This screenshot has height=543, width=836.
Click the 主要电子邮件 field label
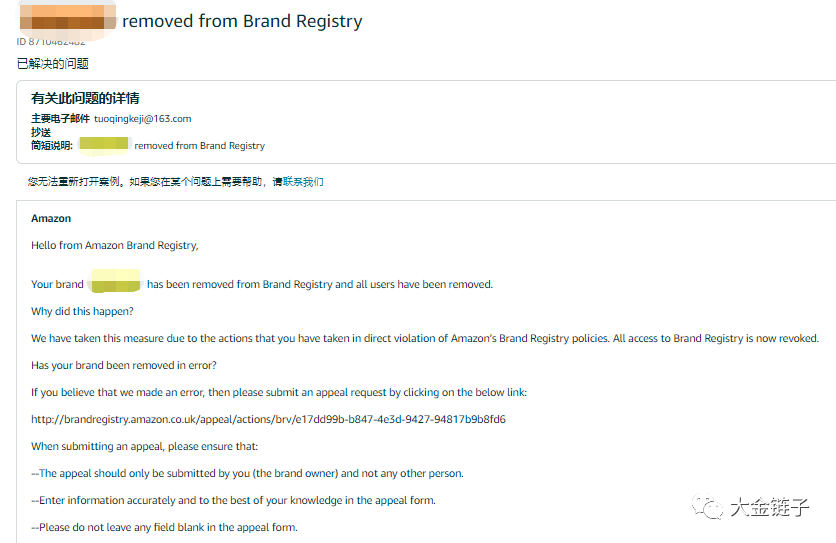pyautogui.click(x=60, y=118)
